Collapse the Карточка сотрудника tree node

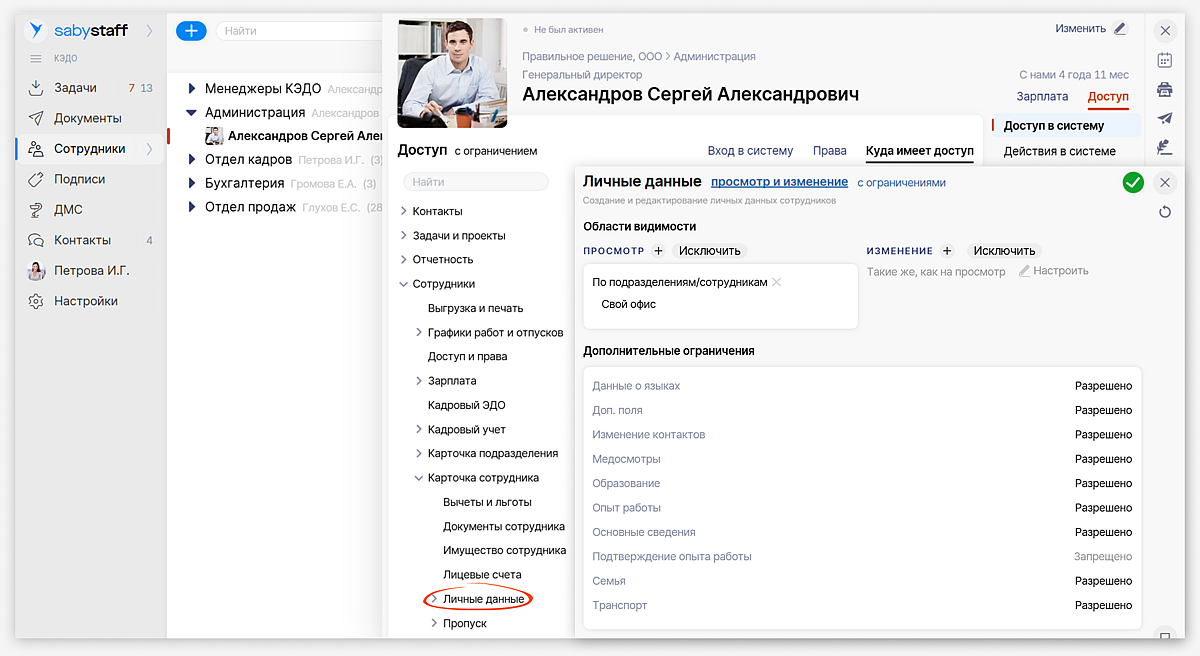click(x=419, y=478)
